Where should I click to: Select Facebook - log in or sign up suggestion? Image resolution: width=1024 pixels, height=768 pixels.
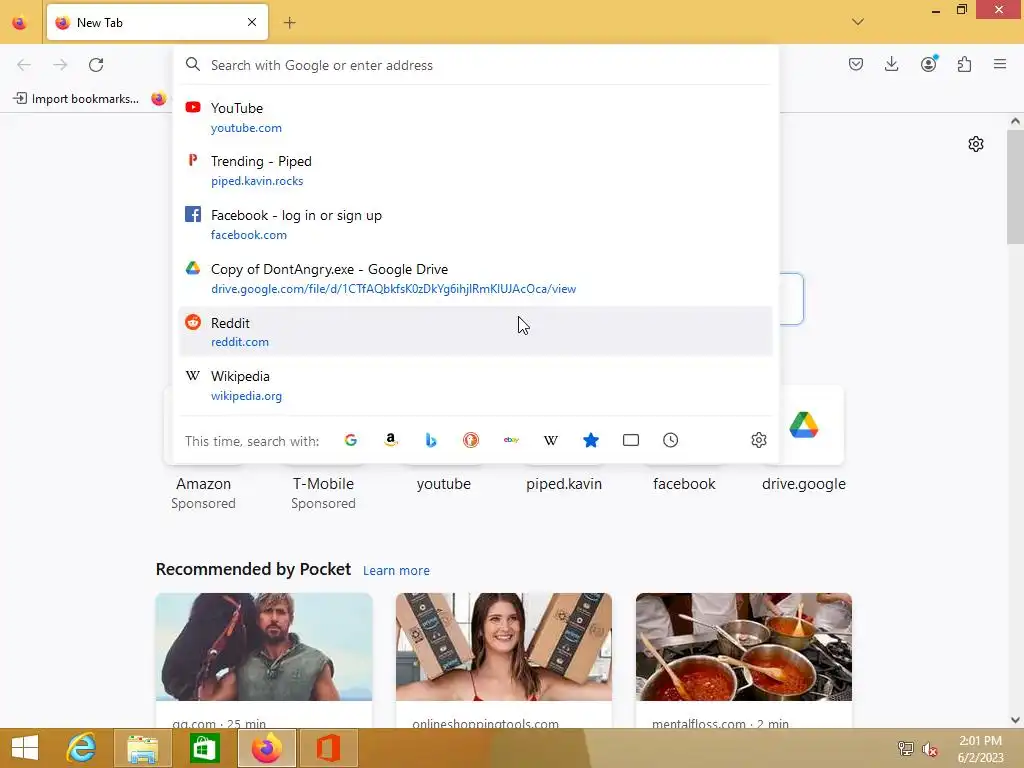point(475,225)
